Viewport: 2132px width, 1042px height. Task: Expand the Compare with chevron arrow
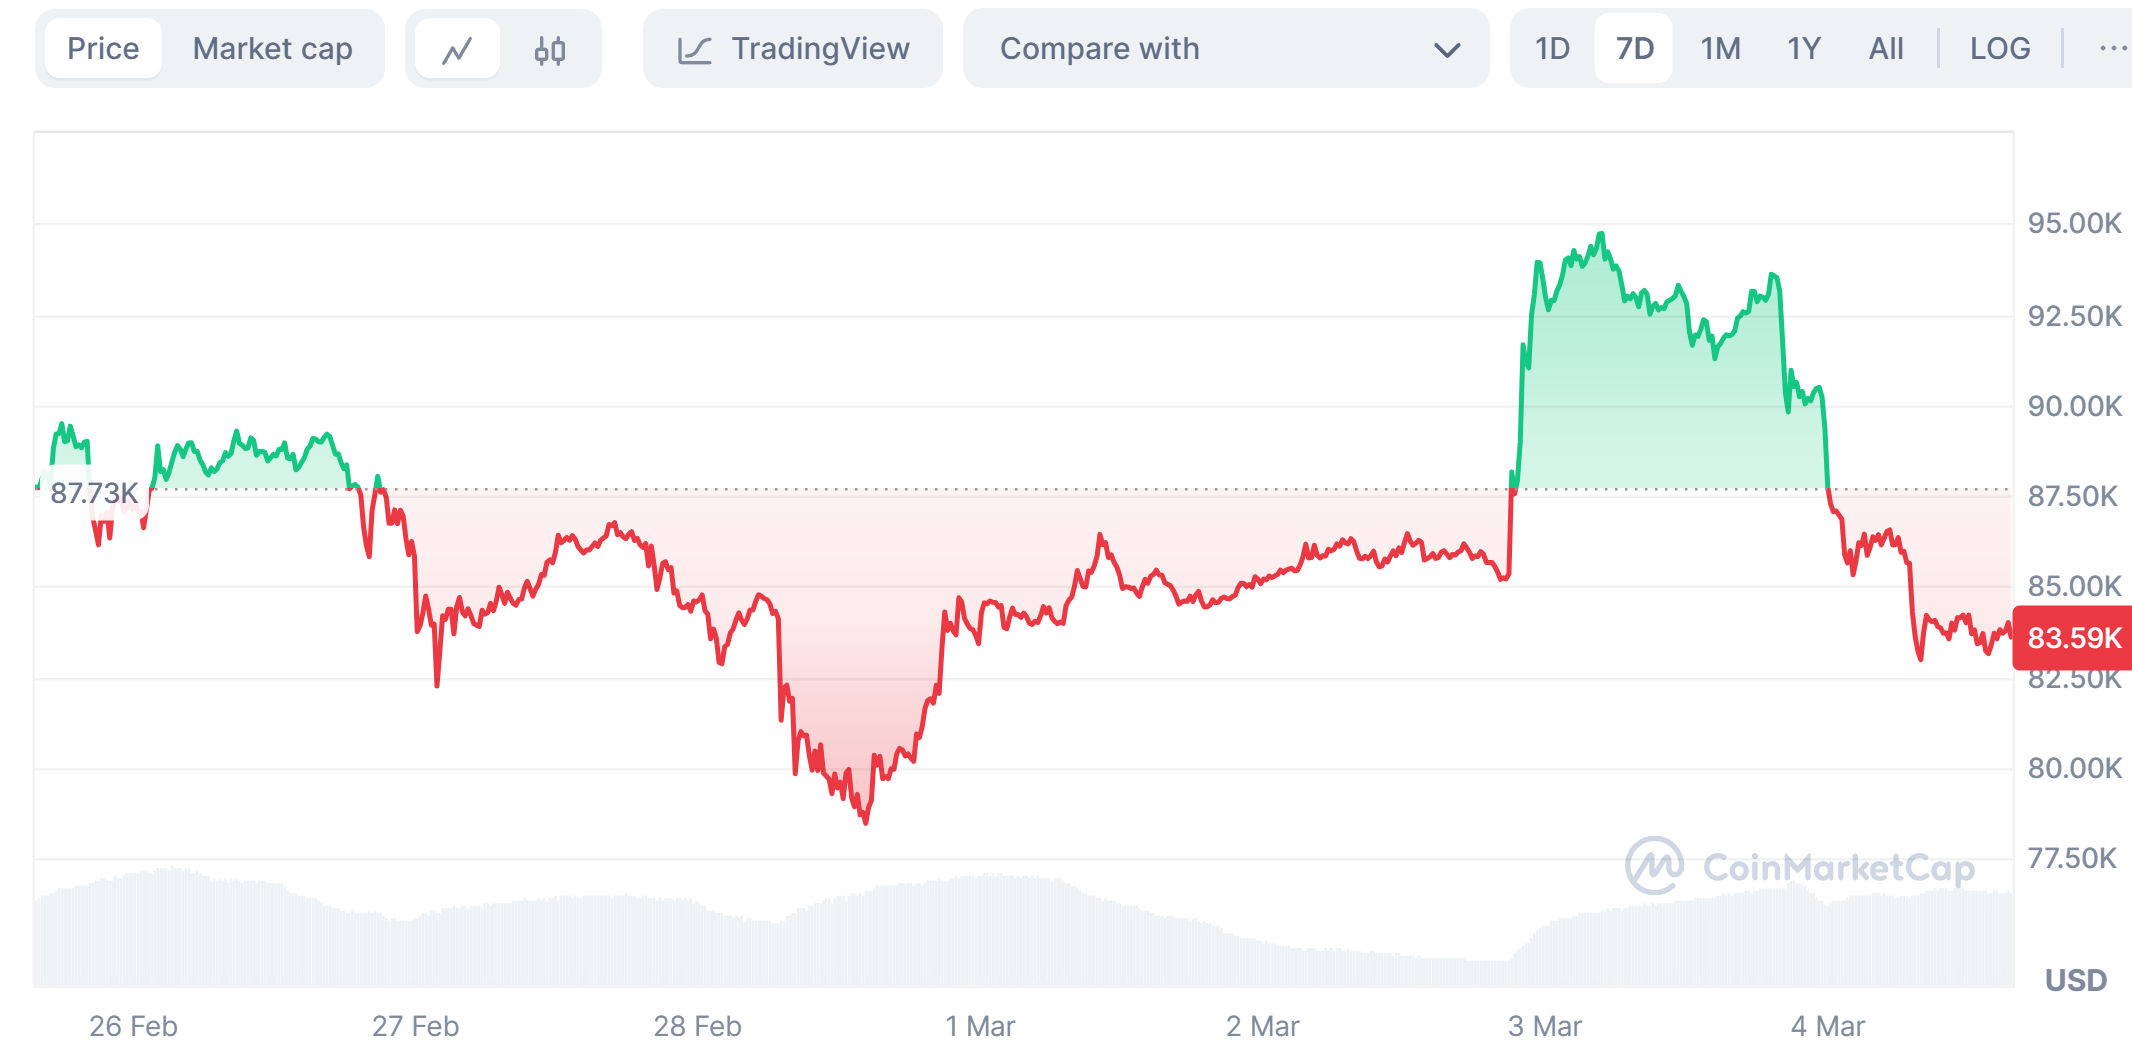tap(1446, 50)
